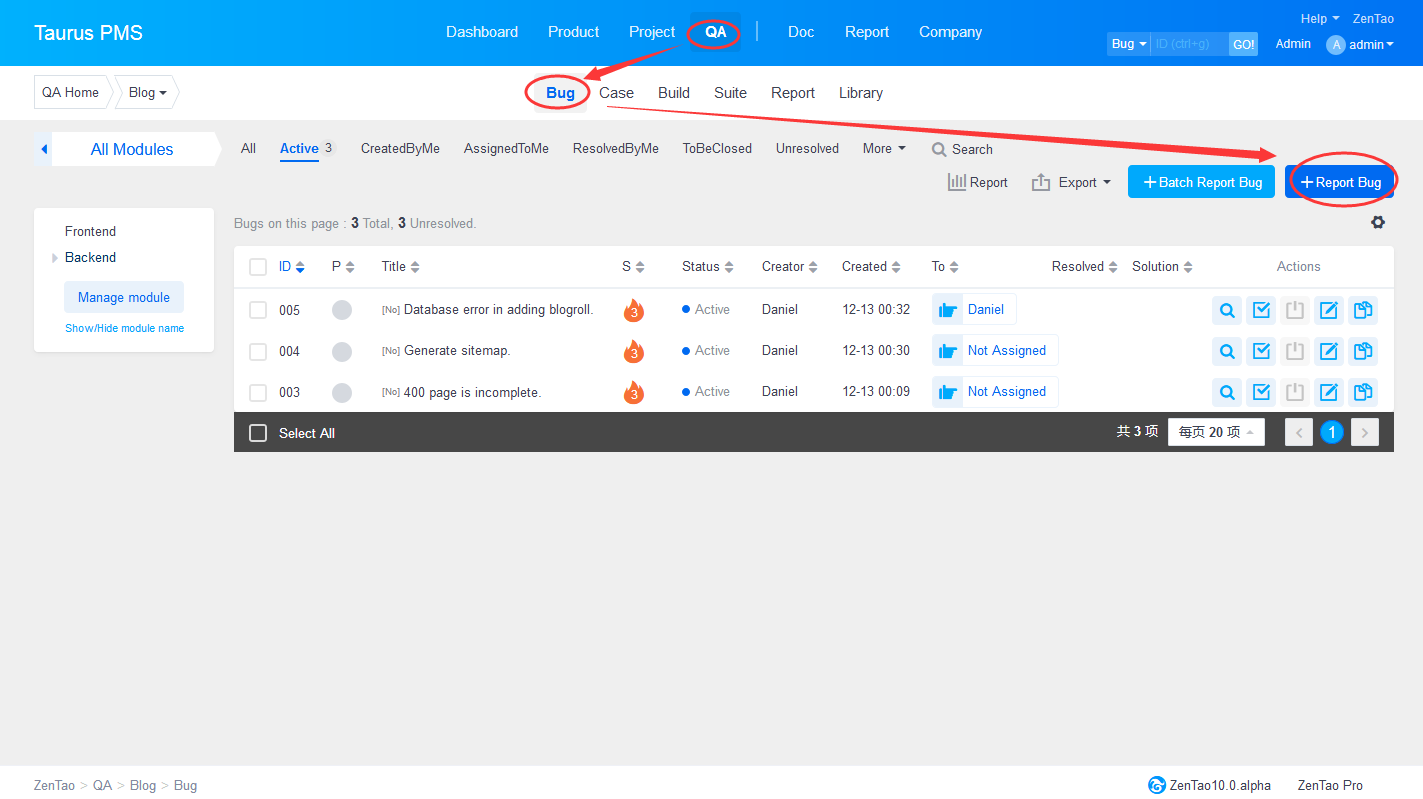The image size is (1423, 799).
Task: Tick the checkbox for bug 005
Action: (x=258, y=310)
